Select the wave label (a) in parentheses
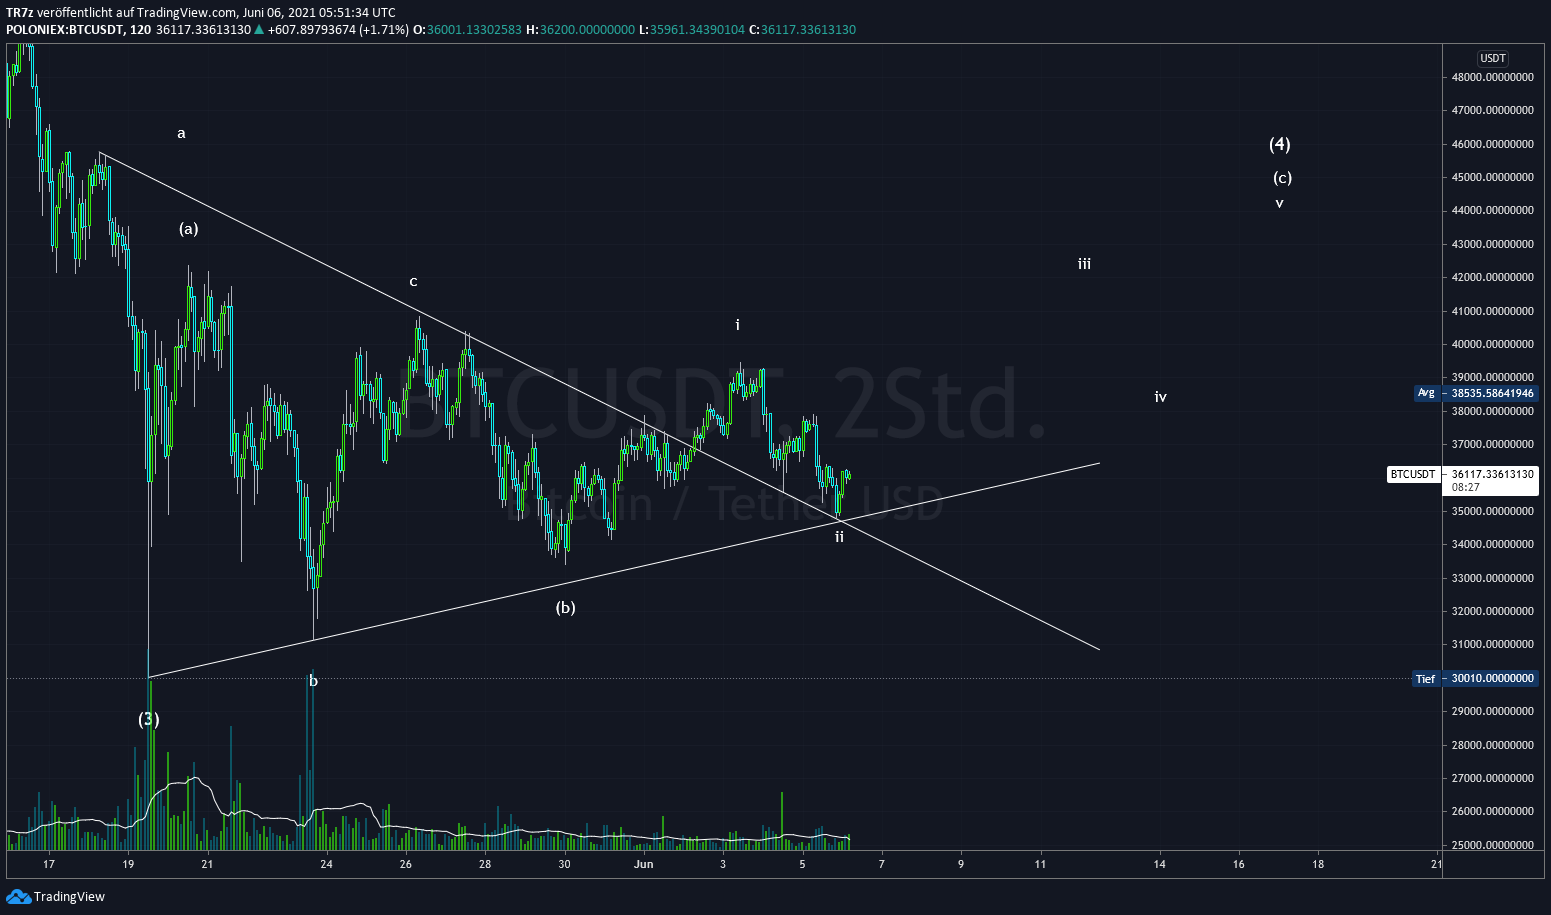Viewport: 1551px width, 915px height. pyautogui.click(x=189, y=228)
